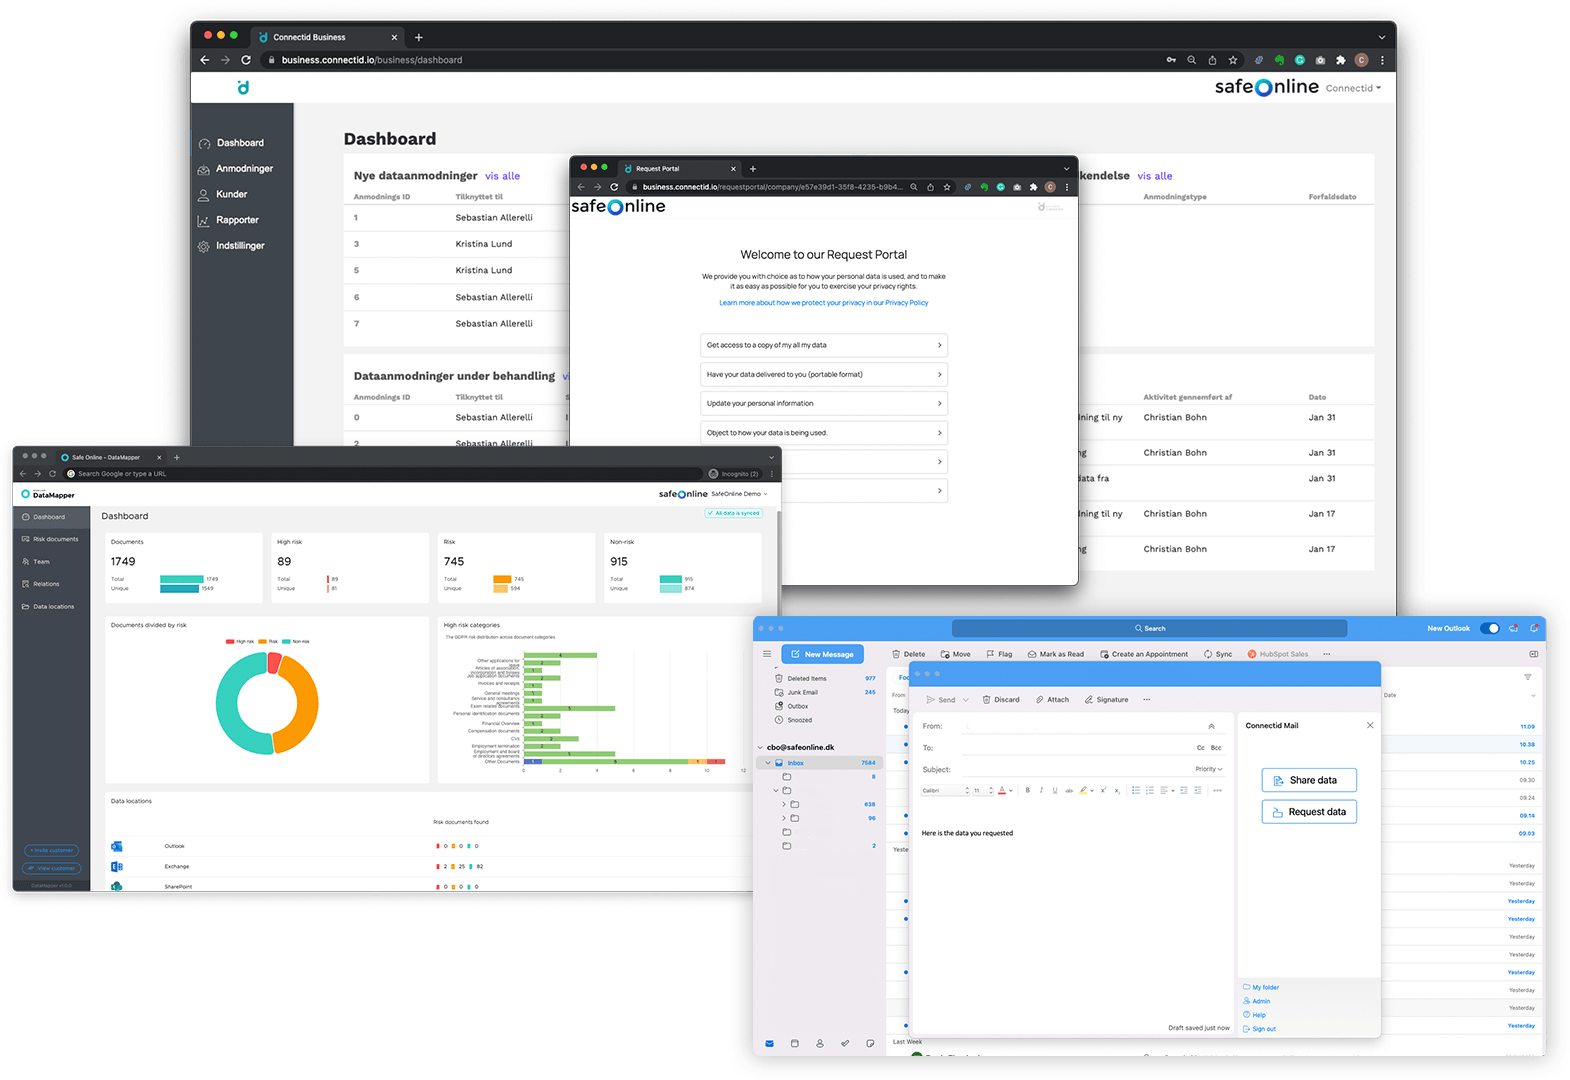Open extensions puzzle icon in Connectid Business browser
Screen dimensions: 1570x1080
click(1340, 60)
